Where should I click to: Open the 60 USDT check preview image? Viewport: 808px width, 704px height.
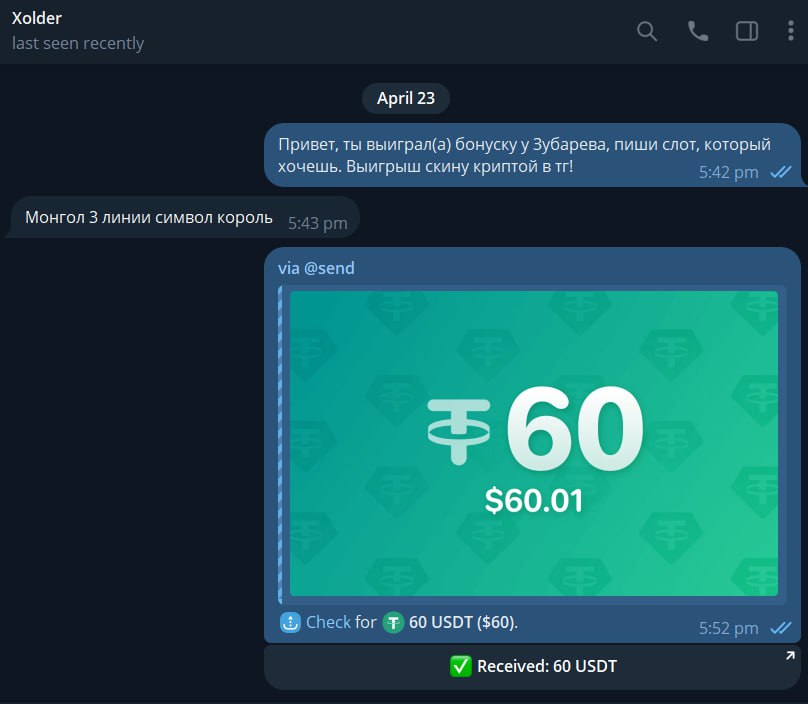click(x=533, y=444)
